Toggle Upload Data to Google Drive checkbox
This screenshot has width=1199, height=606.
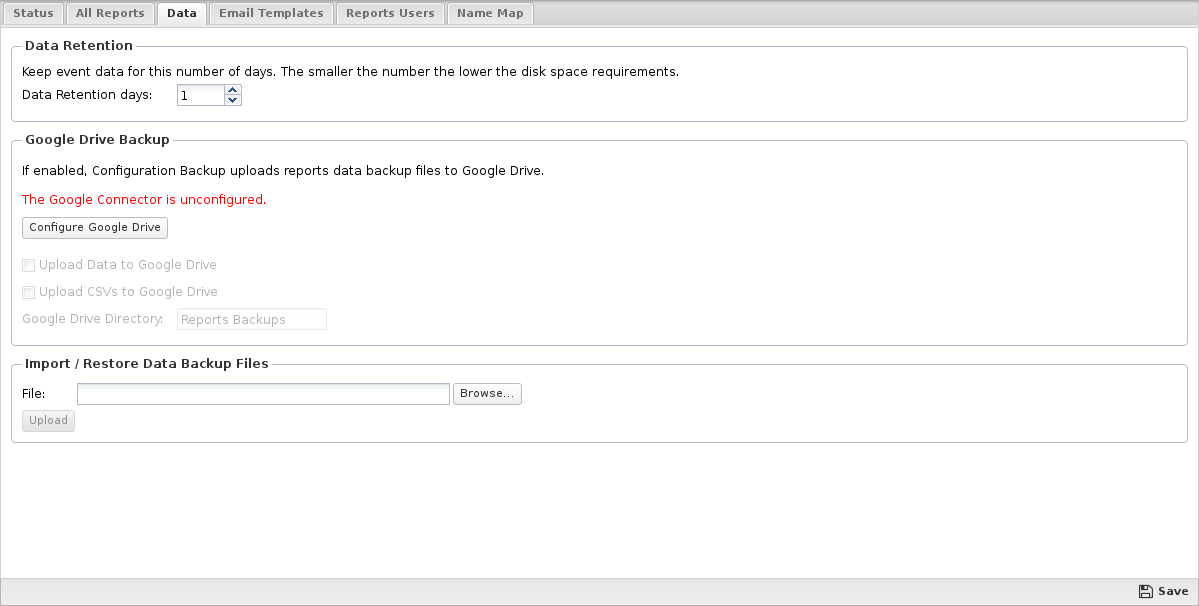tap(28, 265)
